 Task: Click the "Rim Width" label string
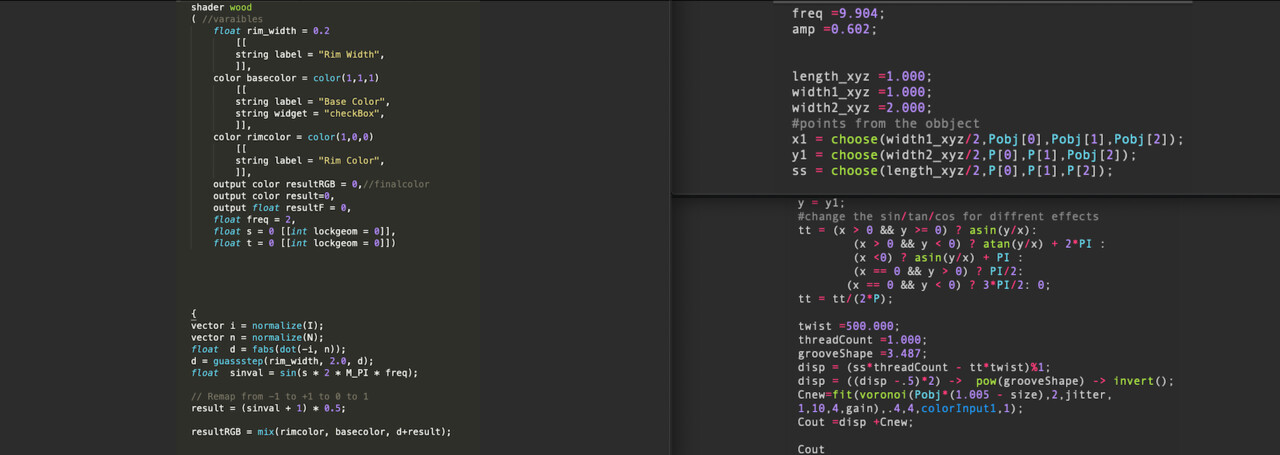(x=351, y=54)
